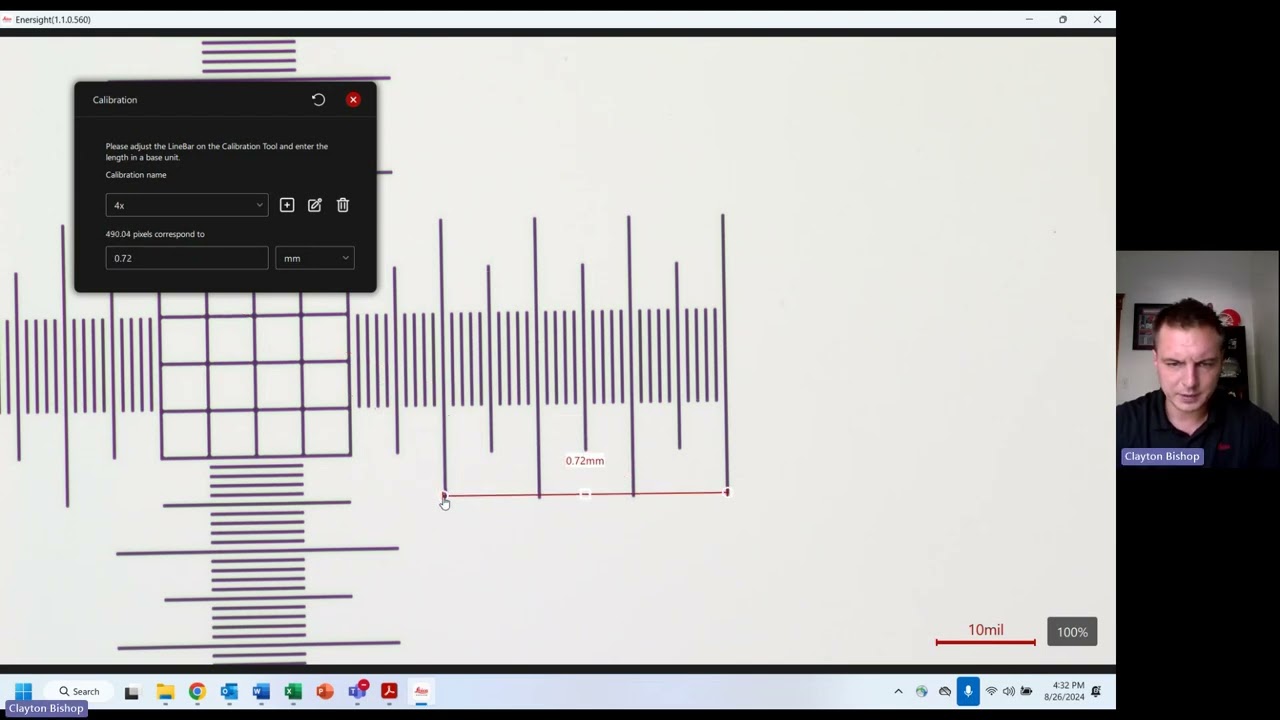Edit the calibration name with the pencil icon
Screen dimensions: 1280x720
315,205
